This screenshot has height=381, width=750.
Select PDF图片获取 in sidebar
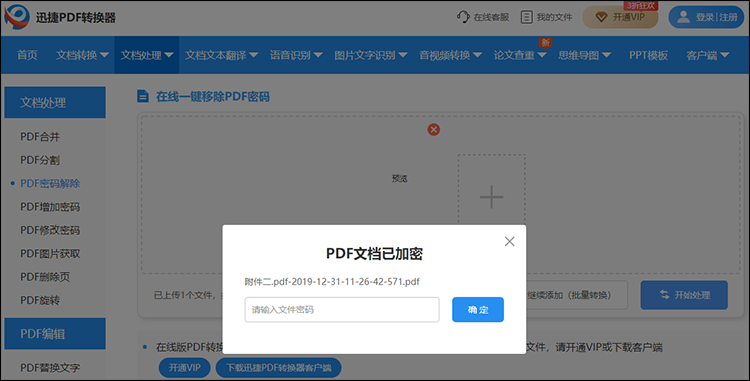[x=50, y=254]
